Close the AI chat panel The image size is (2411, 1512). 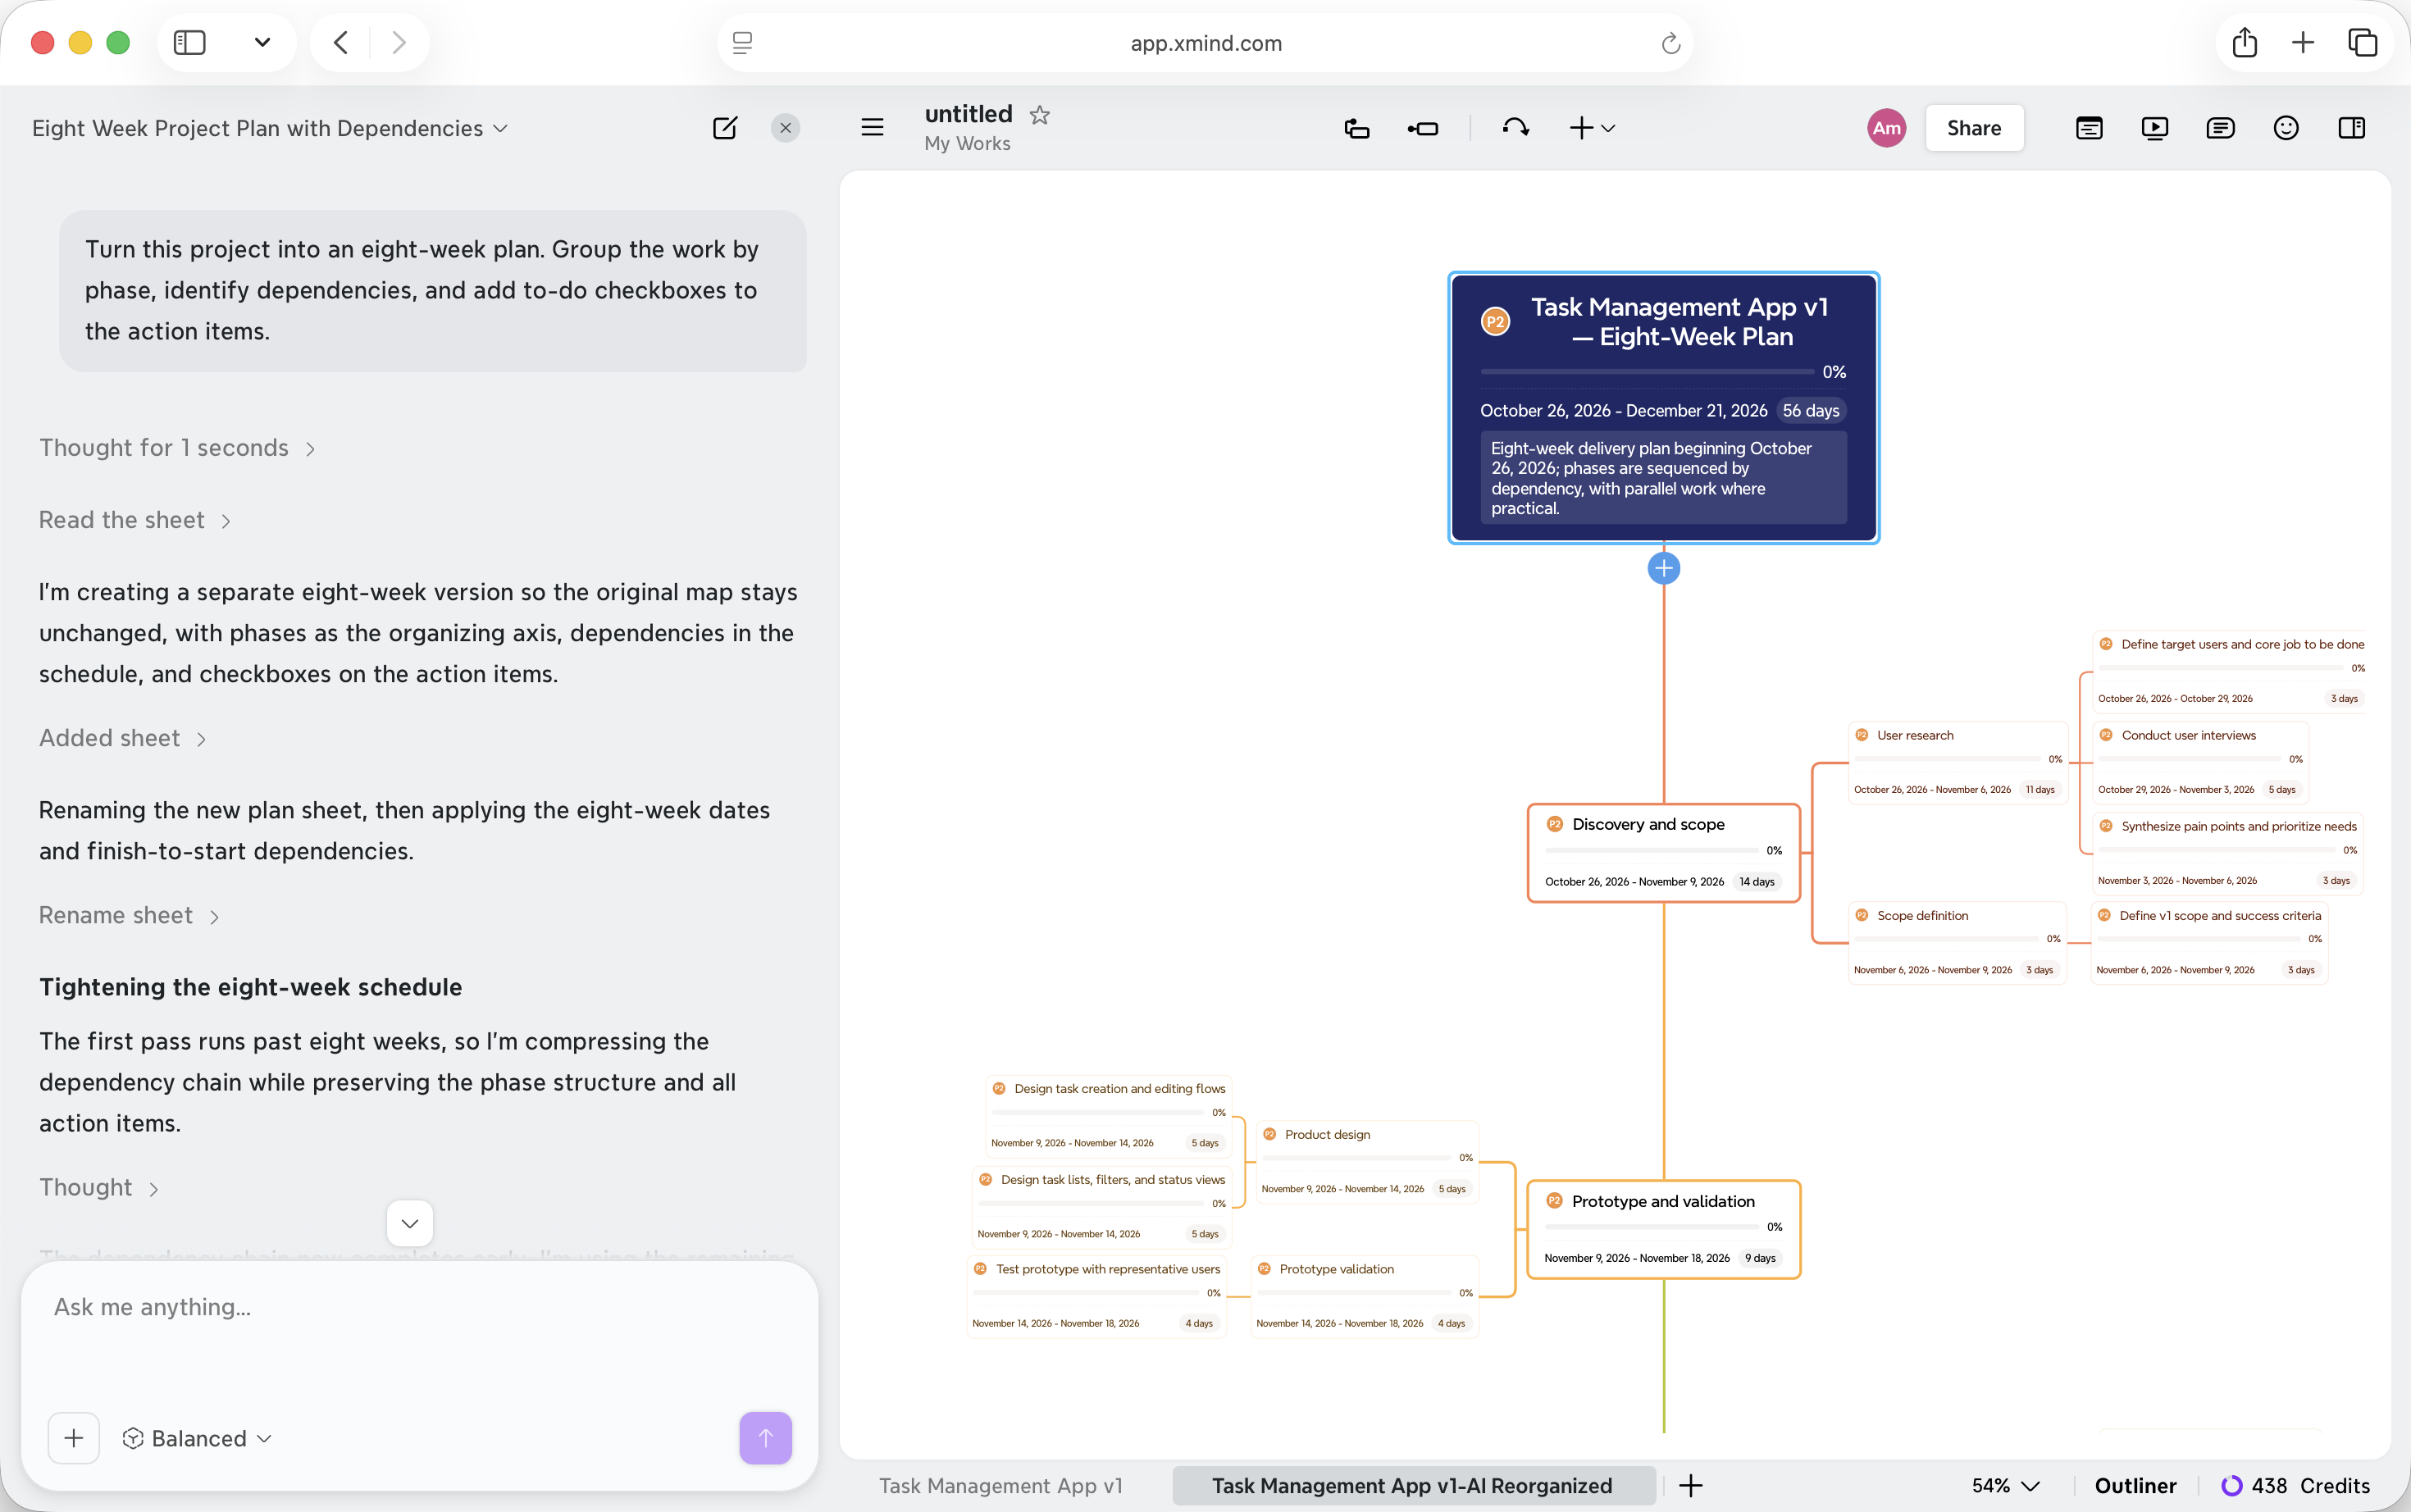(785, 128)
